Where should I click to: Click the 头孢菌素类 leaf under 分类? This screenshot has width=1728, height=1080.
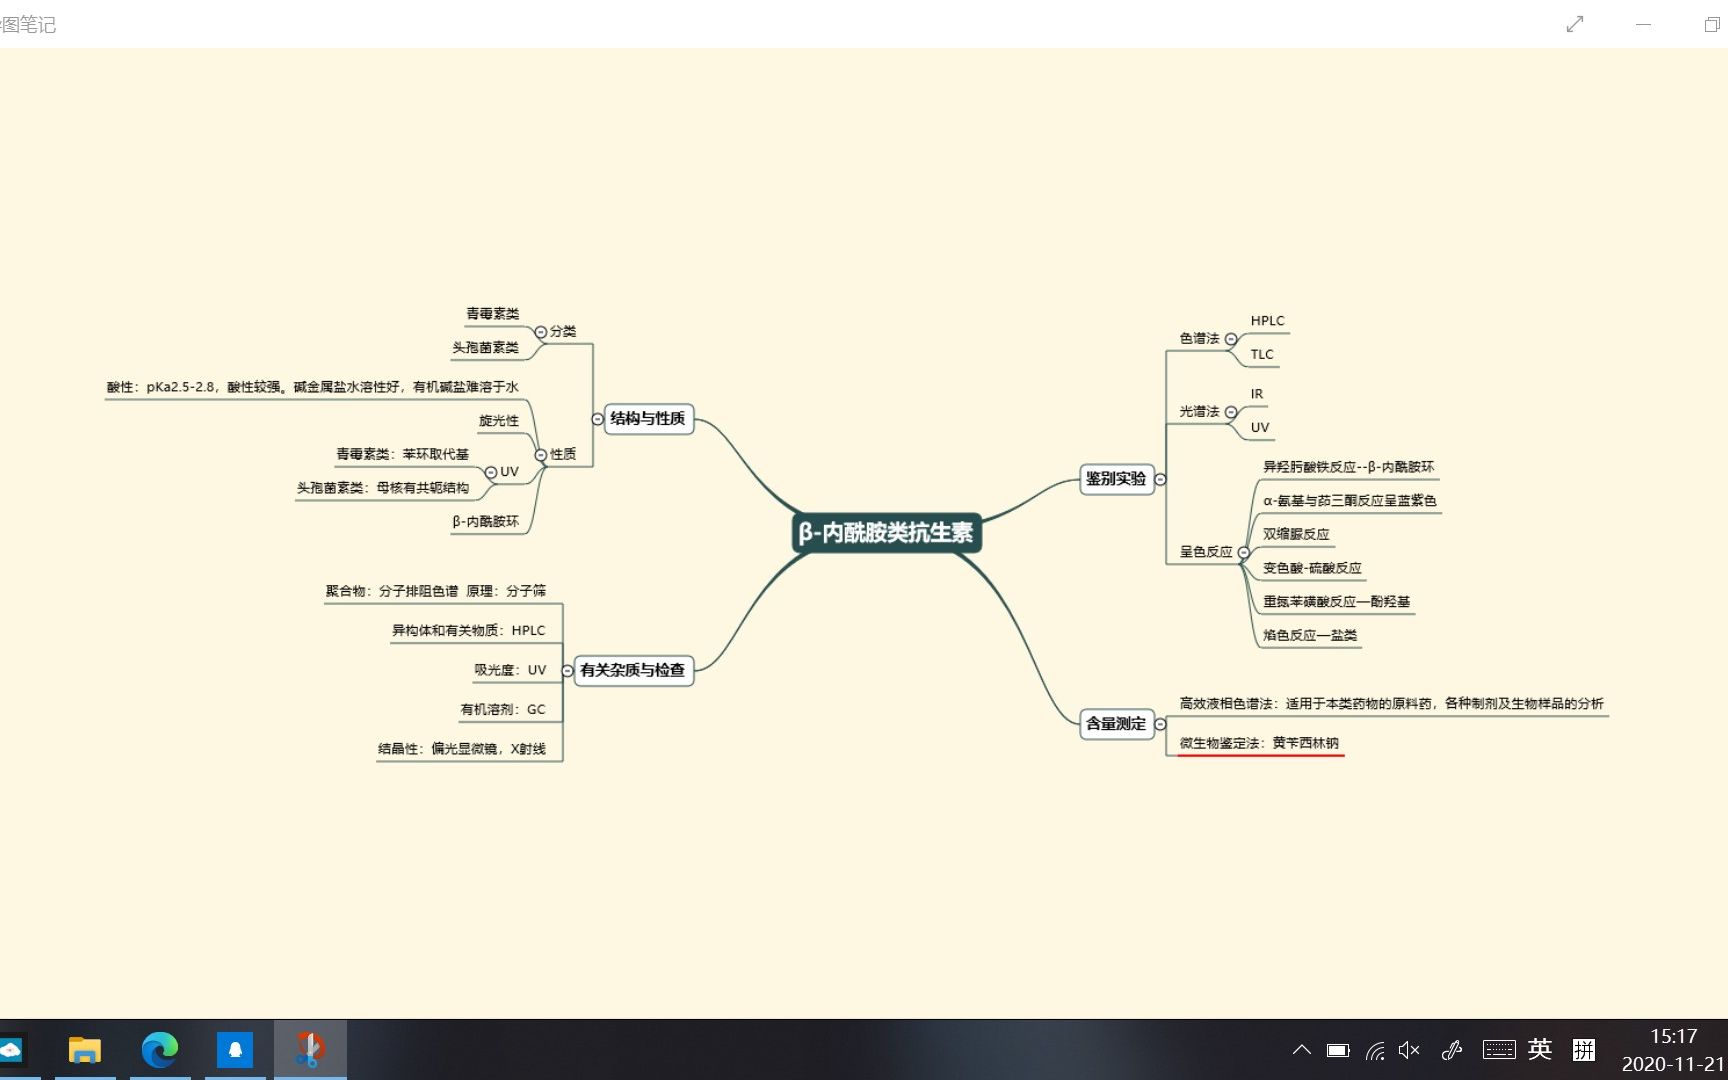485,348
